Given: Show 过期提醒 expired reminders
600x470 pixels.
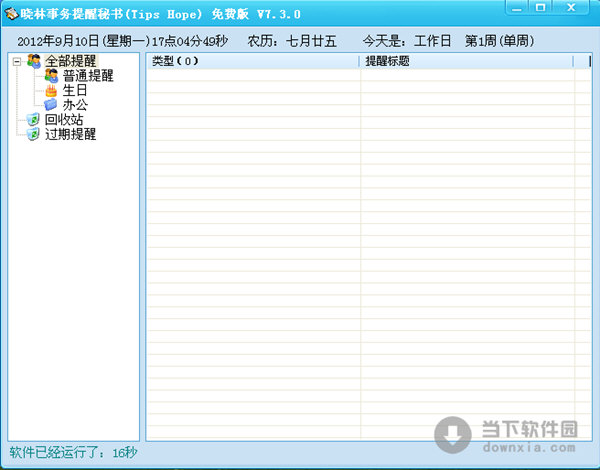Looking at the screenshot, I should (x=70, y=134).
